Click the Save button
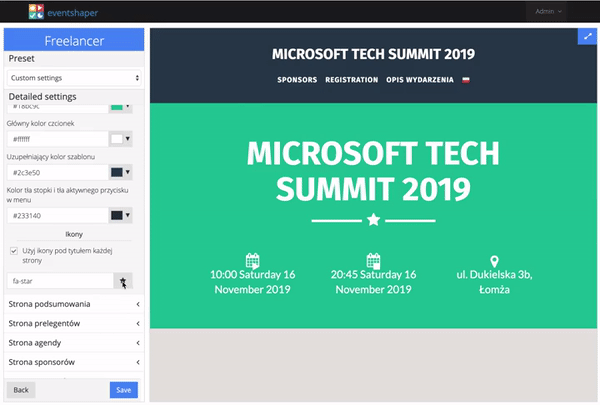Screen dimensions: 600x405 click(124, 390)
